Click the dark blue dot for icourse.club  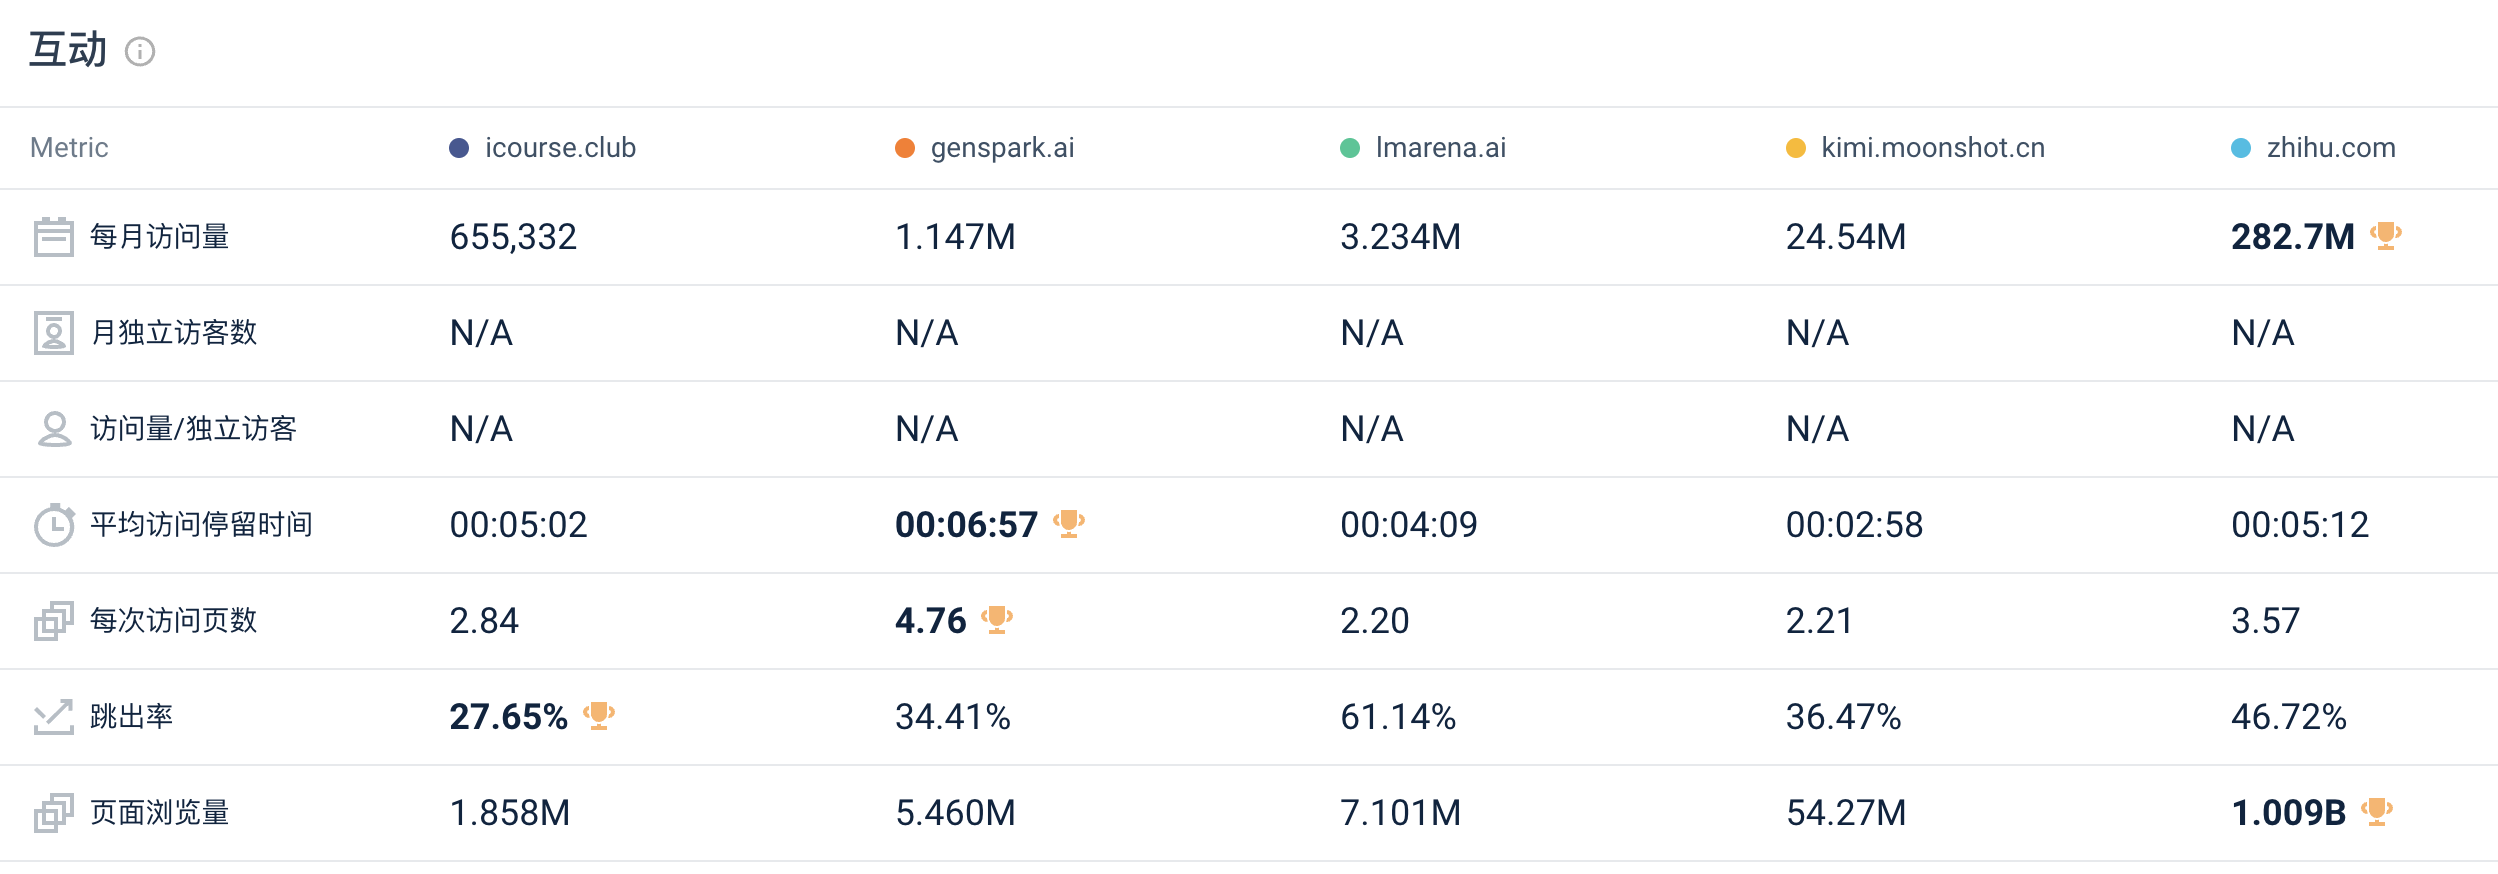coord(459,148)
